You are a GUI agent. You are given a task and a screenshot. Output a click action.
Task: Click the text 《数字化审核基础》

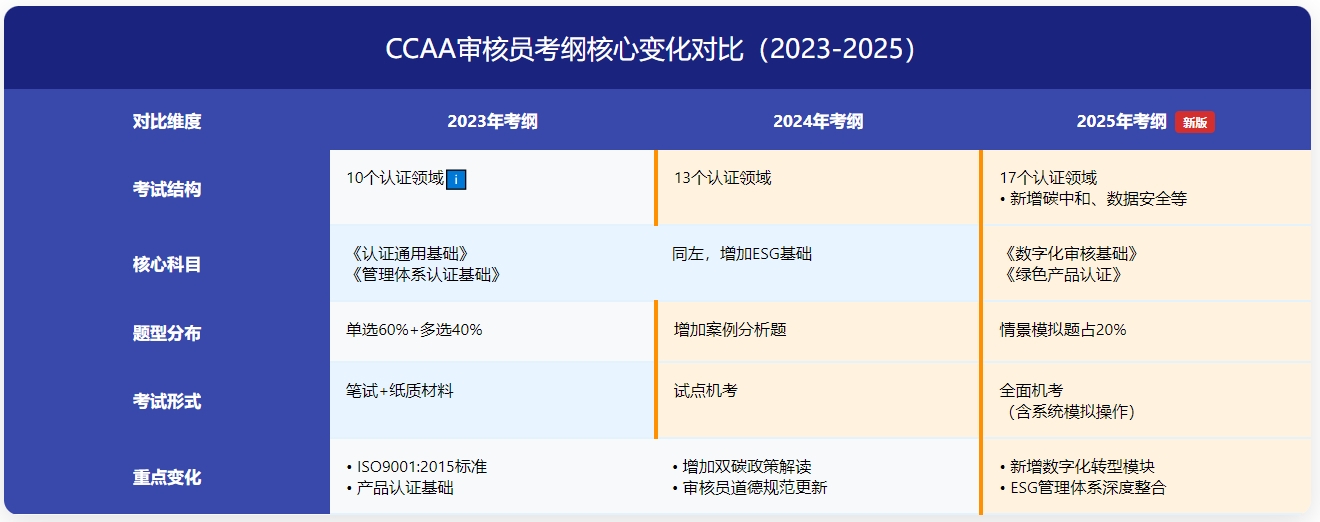(x=1072, y=254)
